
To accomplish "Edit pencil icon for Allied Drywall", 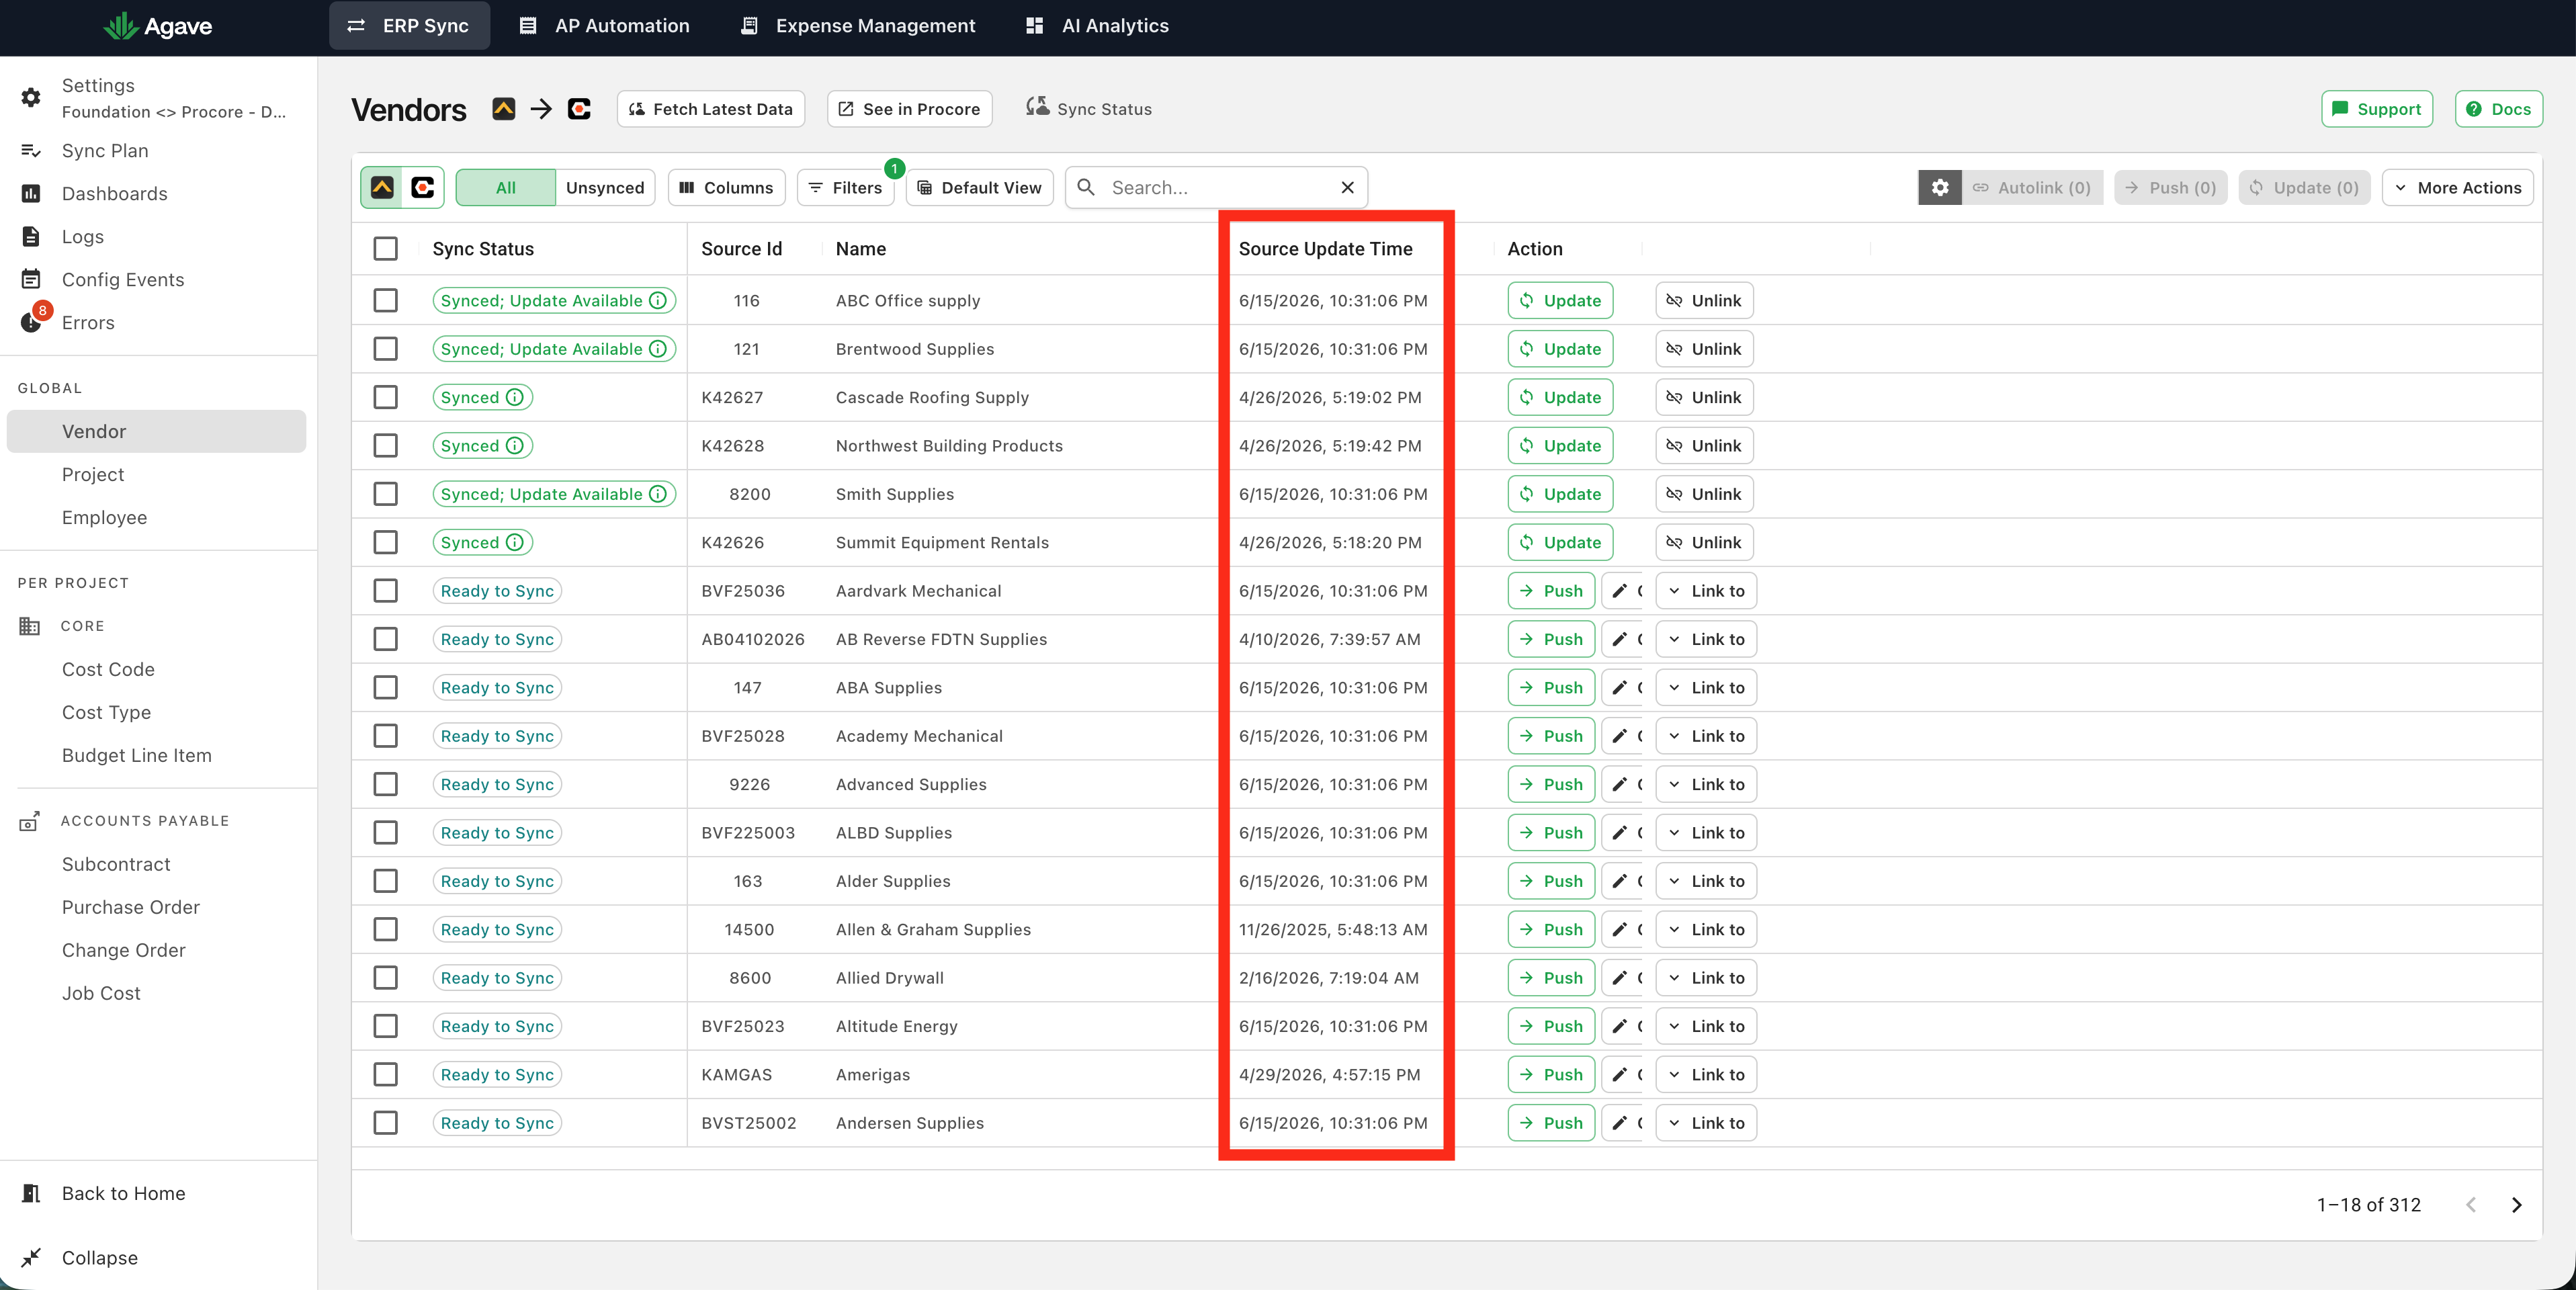I will click(x=1621, y=978).
